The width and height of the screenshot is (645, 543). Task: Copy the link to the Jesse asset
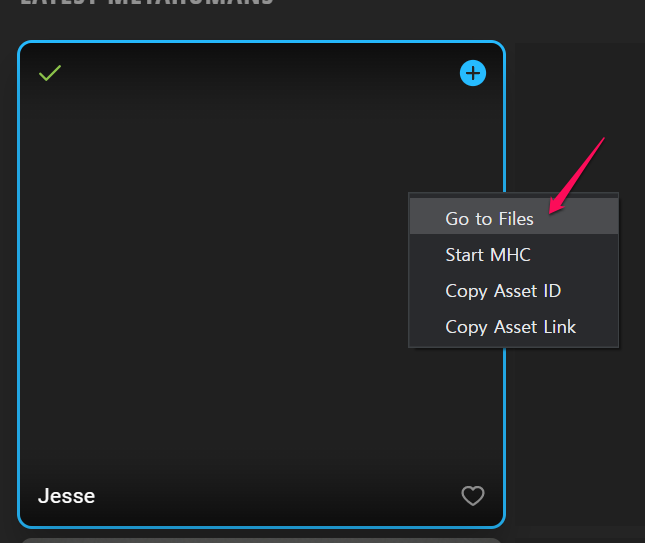tap(510, 327)
